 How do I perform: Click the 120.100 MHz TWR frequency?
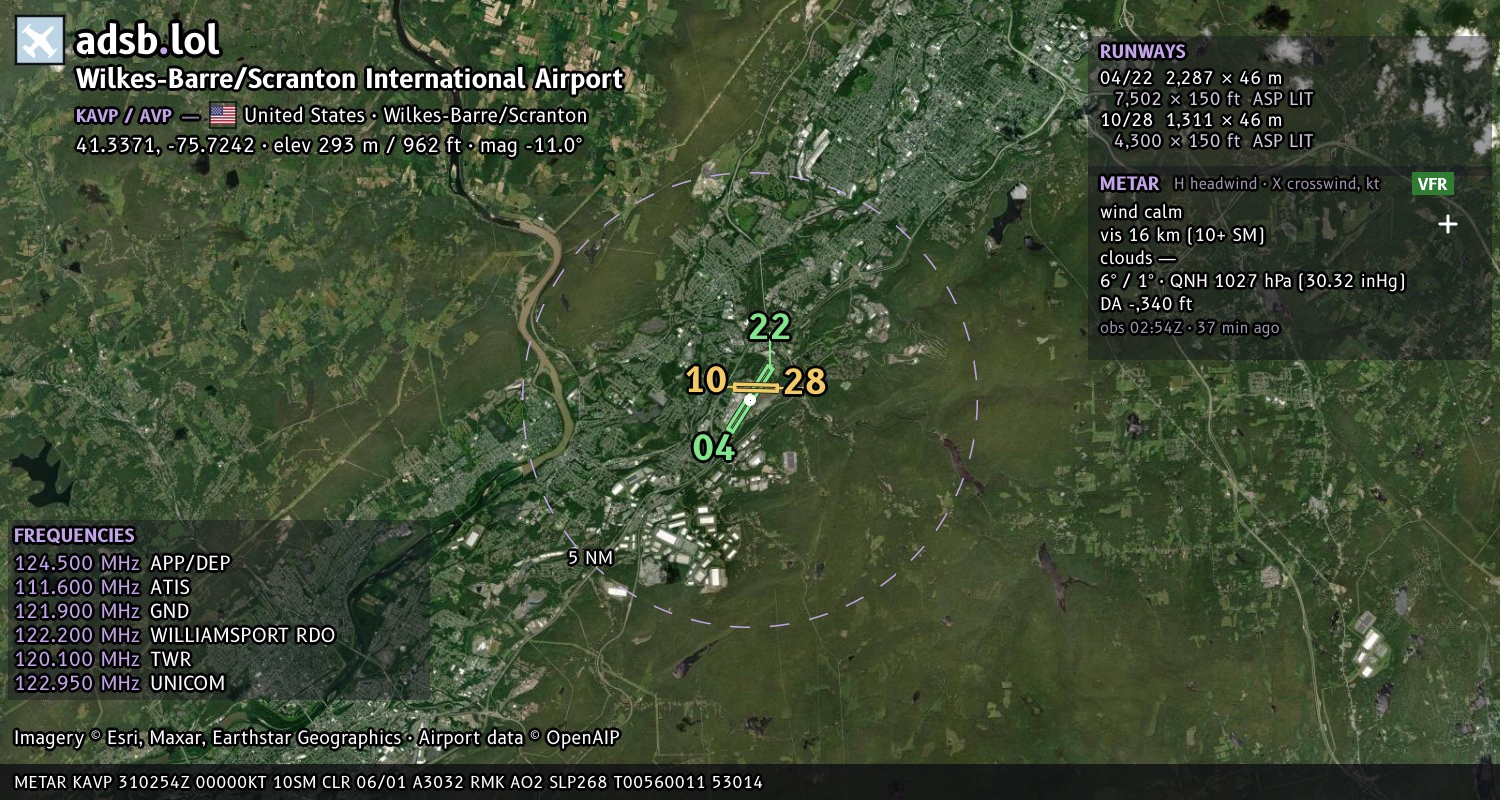tap(102, 659)
